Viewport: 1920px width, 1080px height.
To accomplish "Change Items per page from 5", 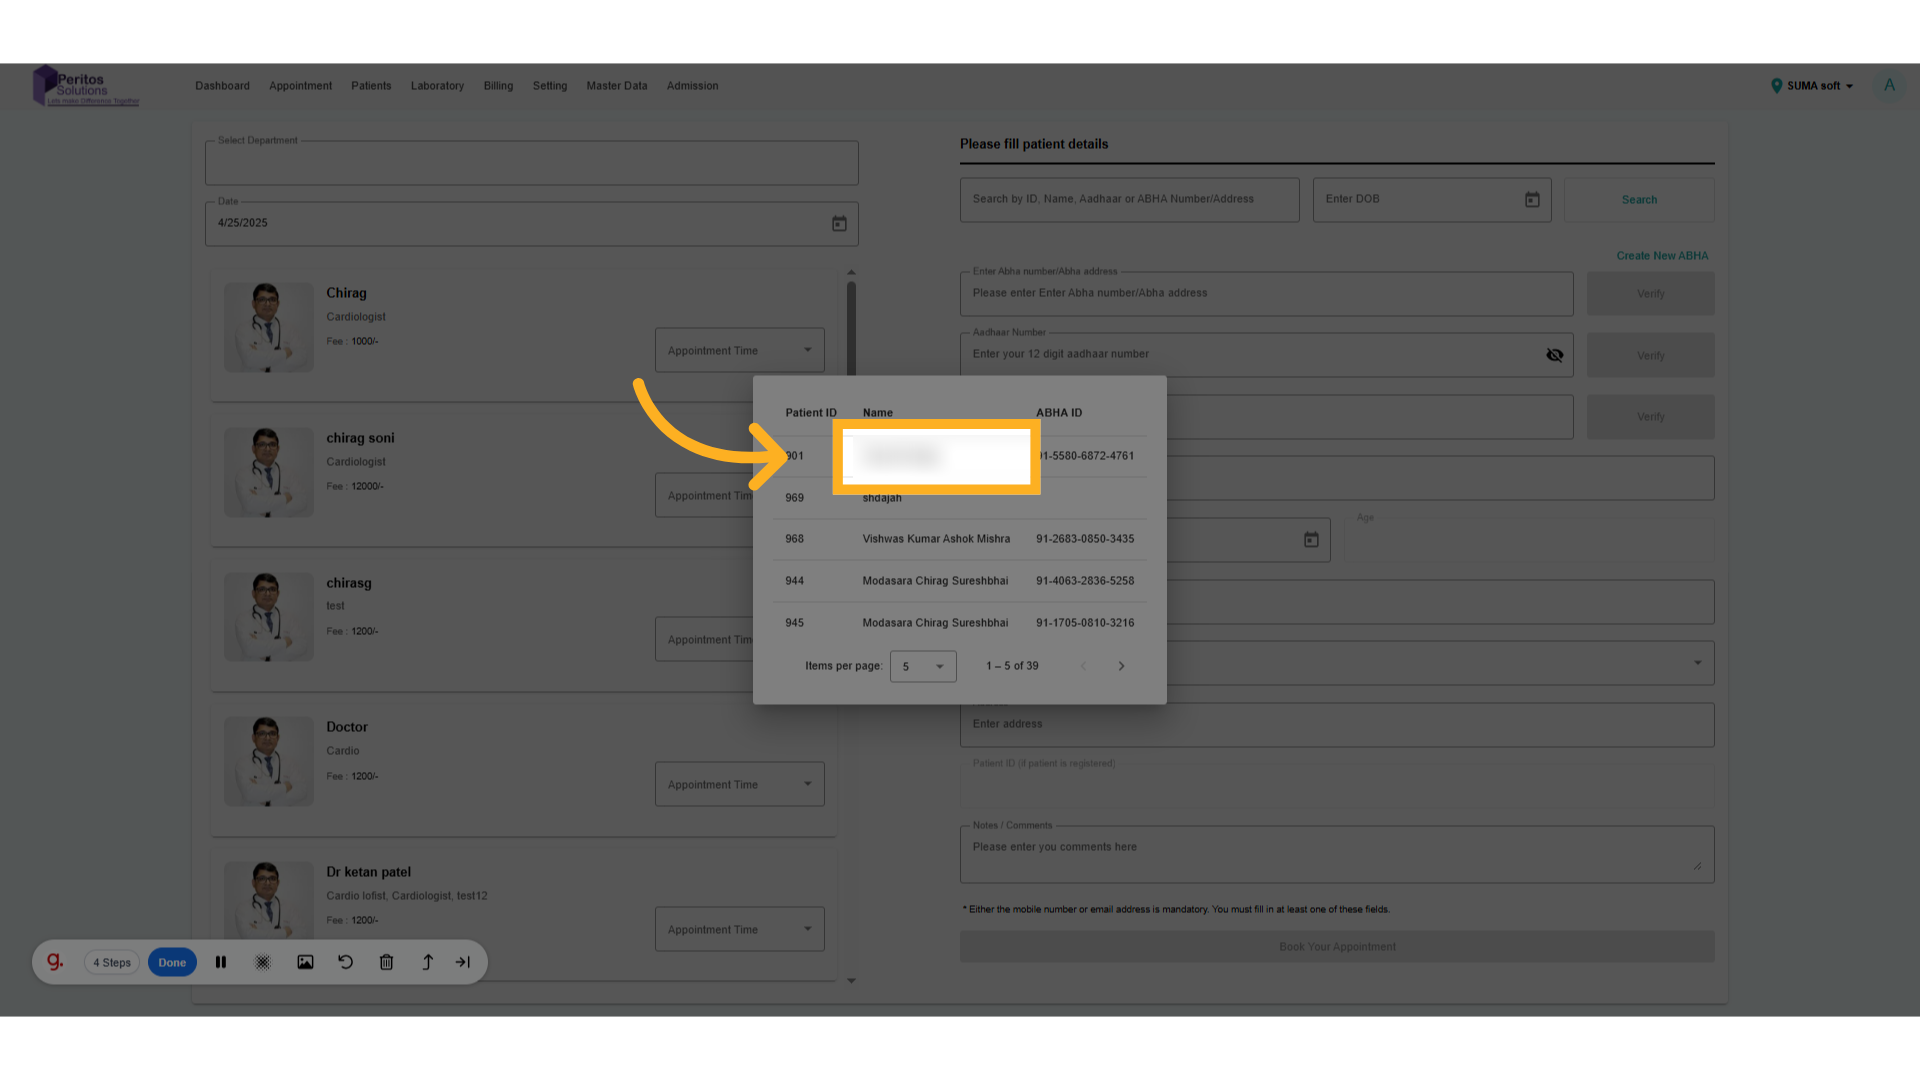I will (922, 666).
